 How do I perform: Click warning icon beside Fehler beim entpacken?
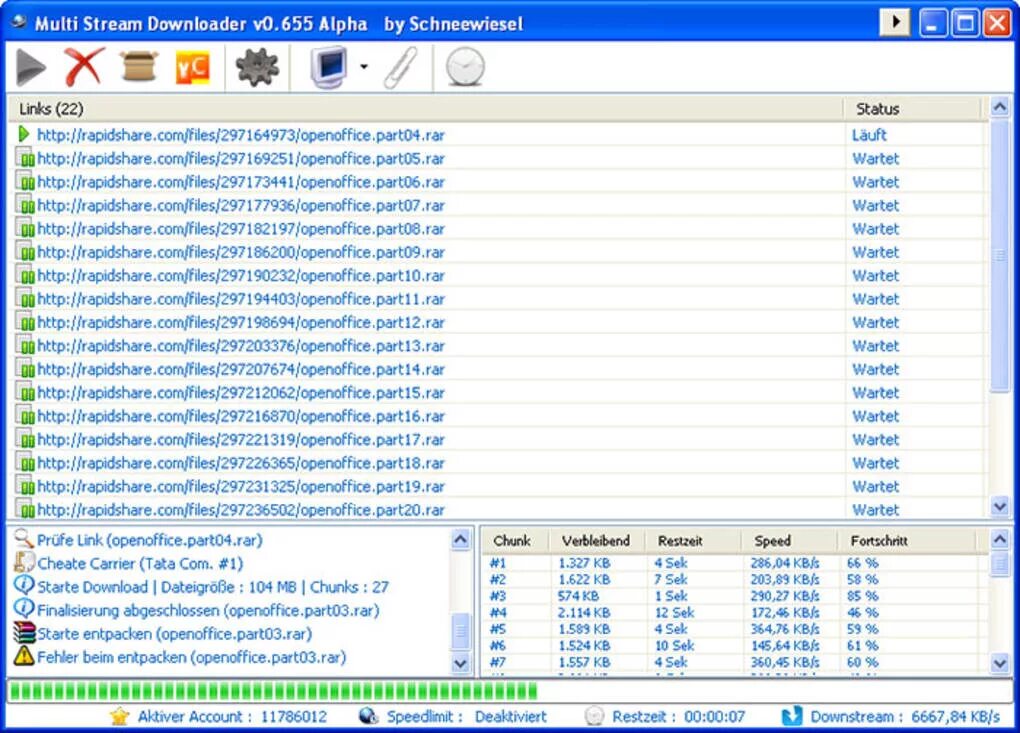click(x=24, y=656)
